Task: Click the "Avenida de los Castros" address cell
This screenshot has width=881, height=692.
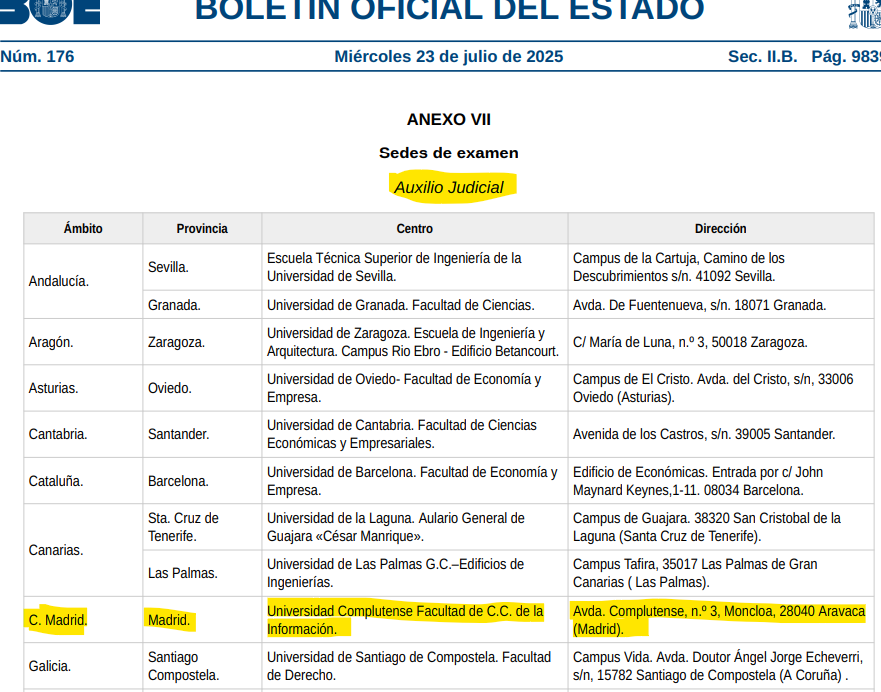Action: point(721,434)
